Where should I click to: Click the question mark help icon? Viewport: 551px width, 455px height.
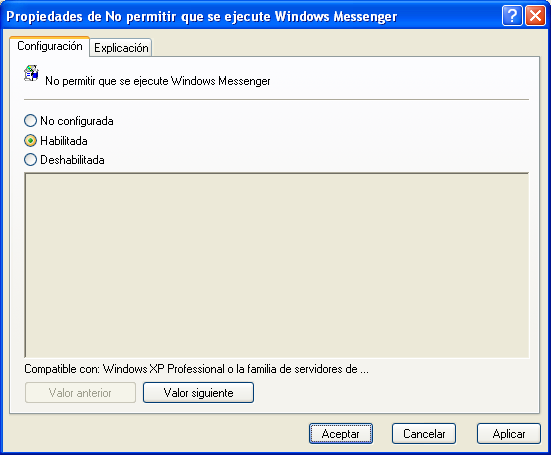click(x=512, y=16)
